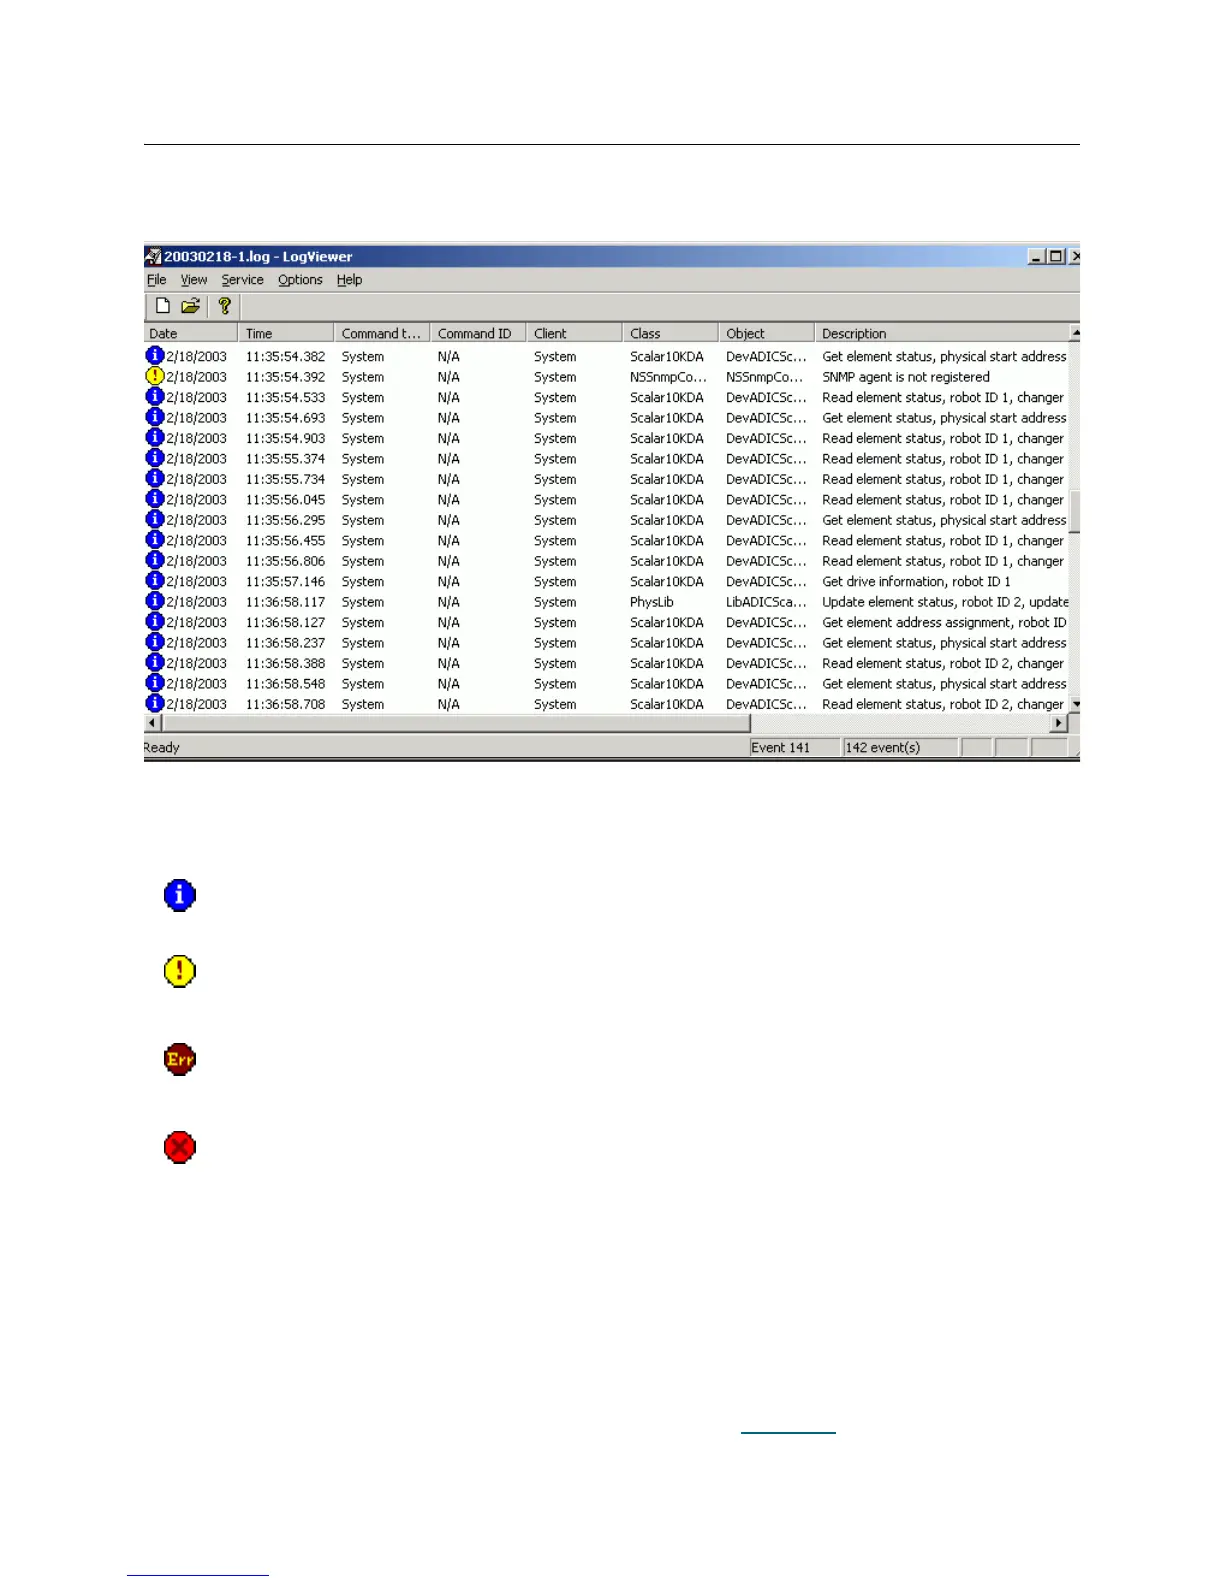Click the vertical scrollbar up arrow
The width and height of the screenshot is (1224, 1584).
point(1075,332)
